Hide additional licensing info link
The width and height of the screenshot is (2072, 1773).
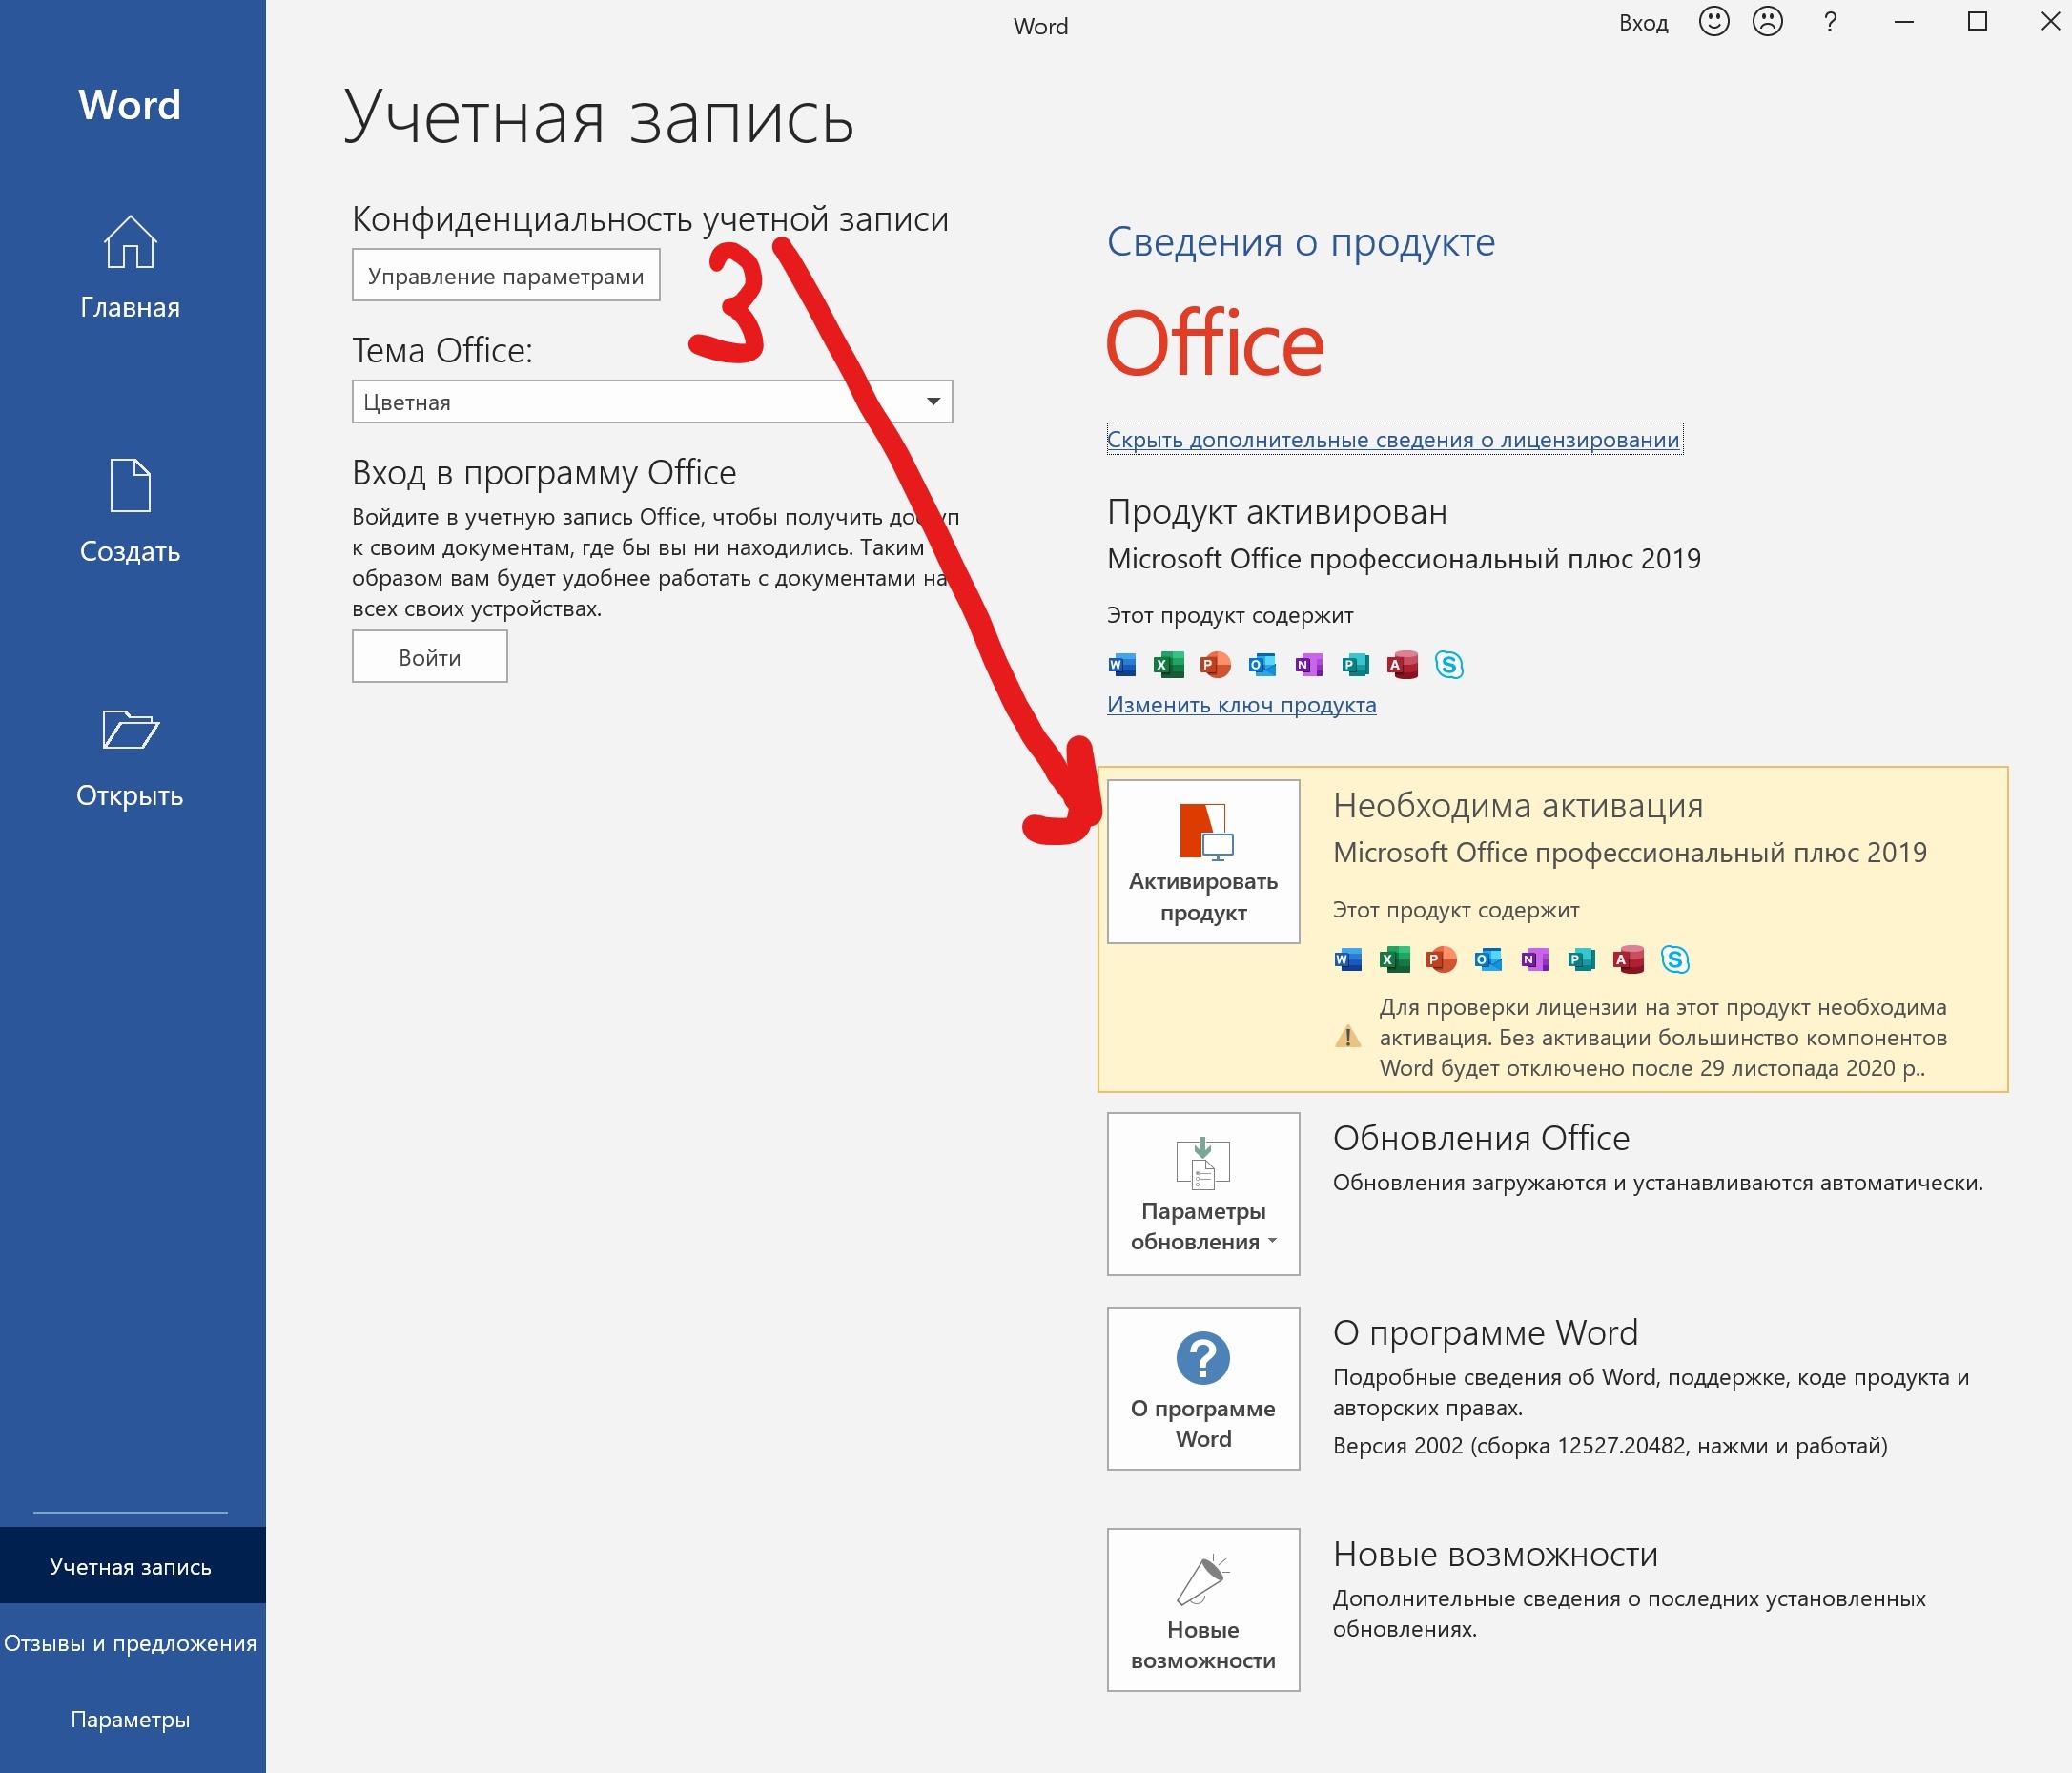[x=1392, y=440]
